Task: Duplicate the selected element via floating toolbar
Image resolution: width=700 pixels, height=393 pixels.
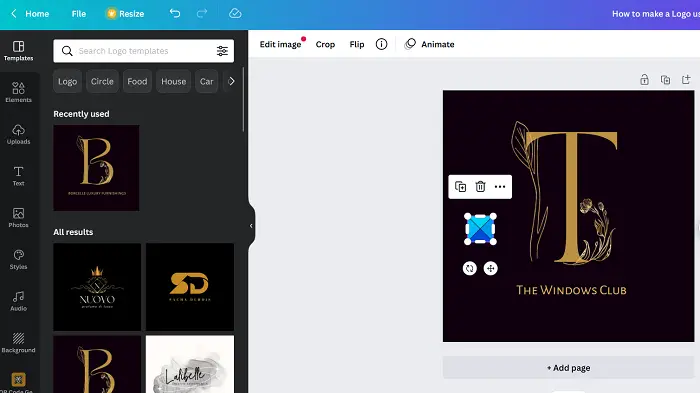Action: [460, 187]
